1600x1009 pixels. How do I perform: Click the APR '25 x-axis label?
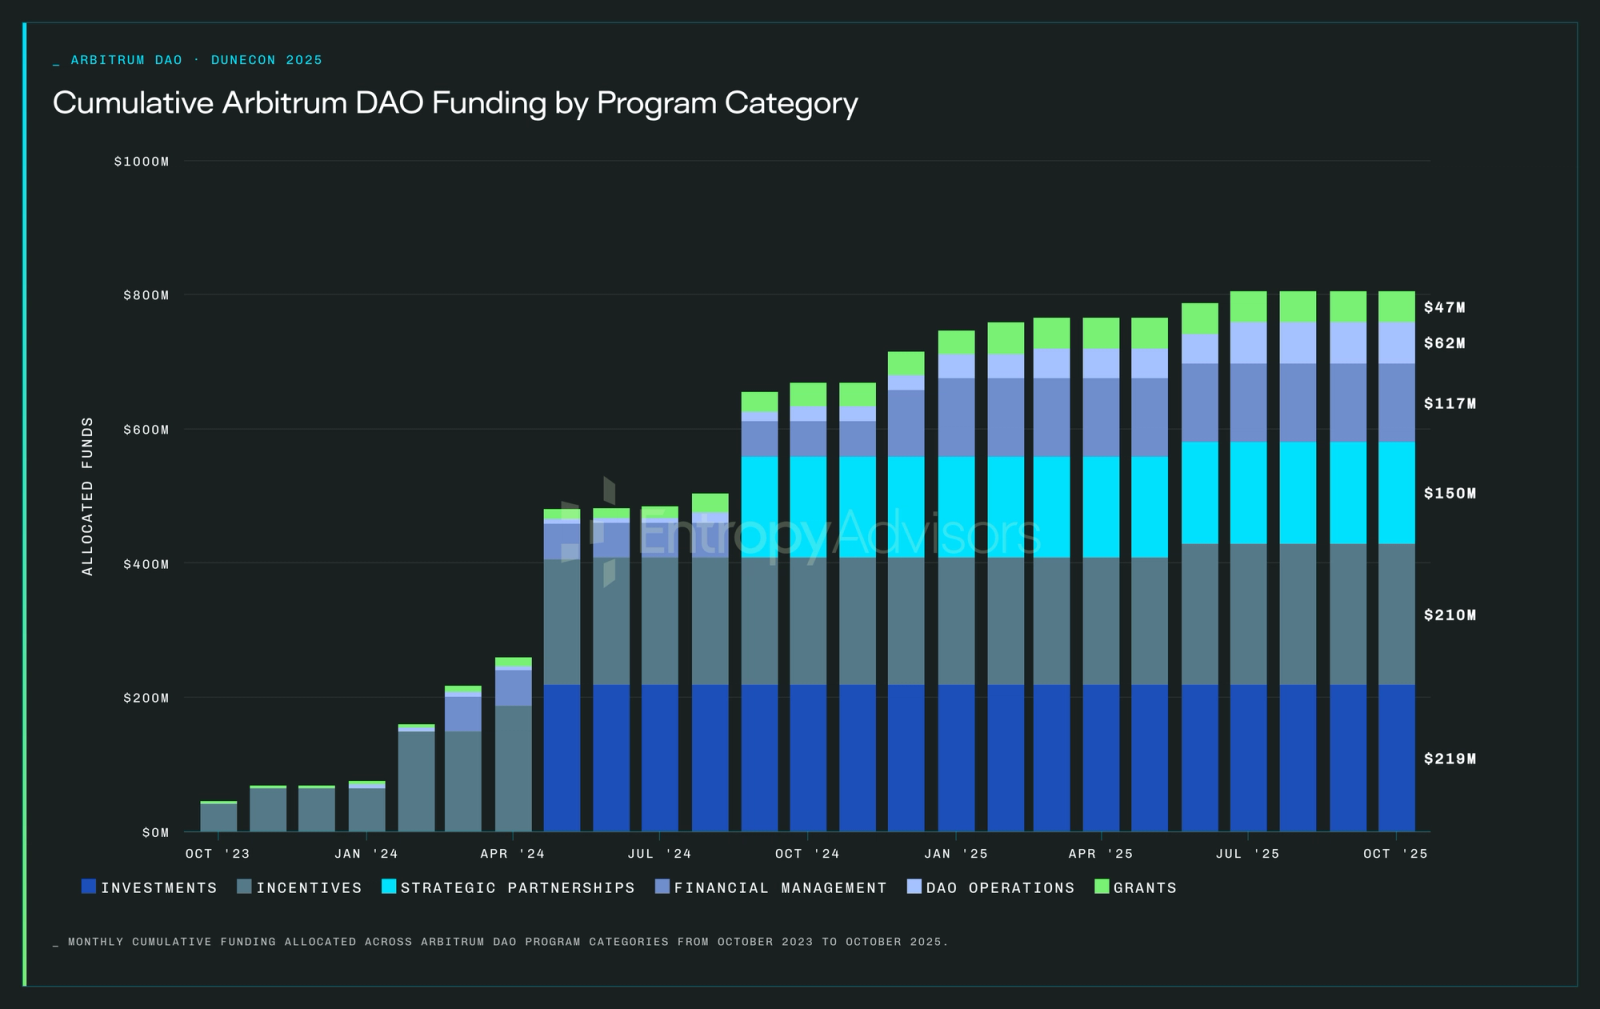1100,854
